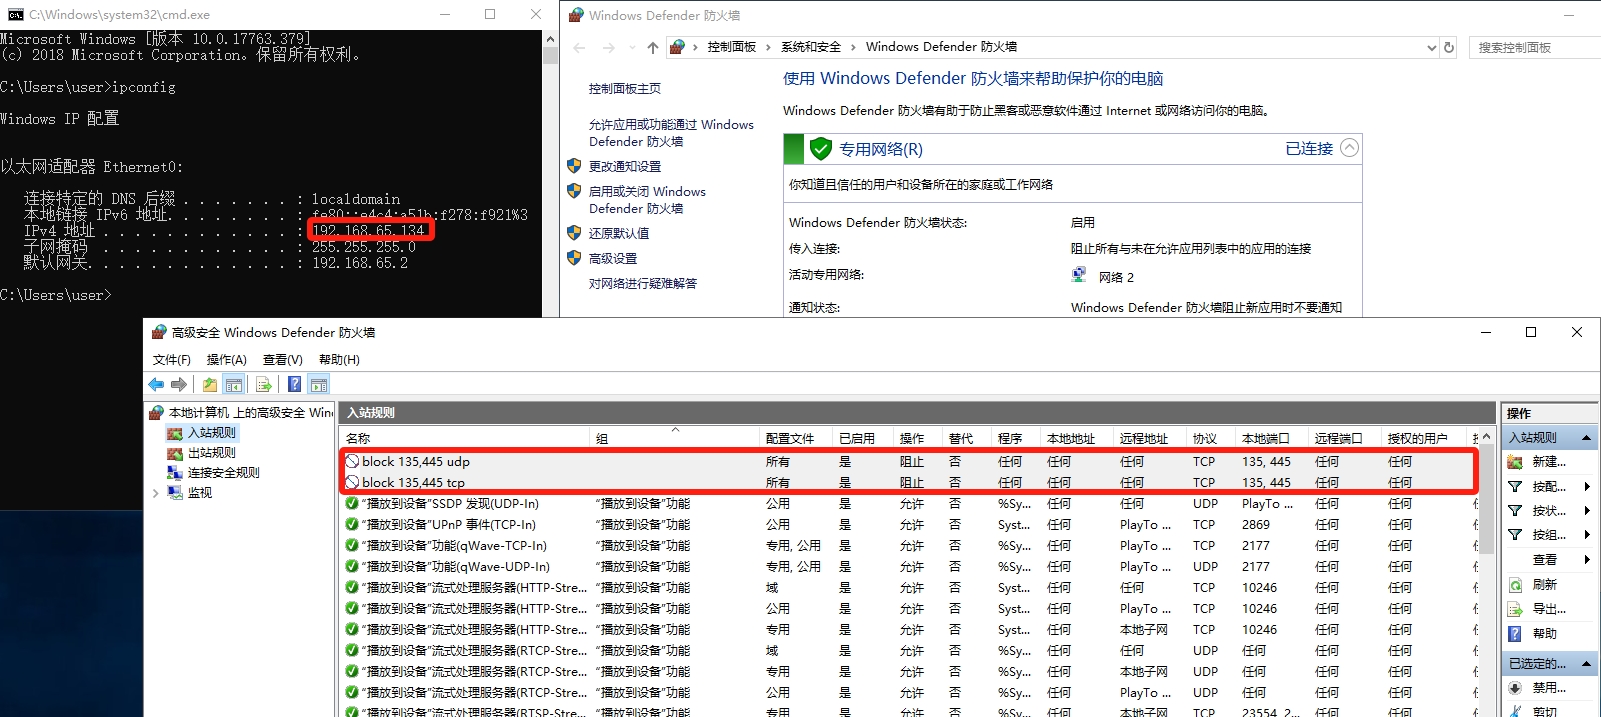The width and height of the screenshot is (1601, 717).
Task: Click 控制面板 breadcrumb
Action: 731,47
